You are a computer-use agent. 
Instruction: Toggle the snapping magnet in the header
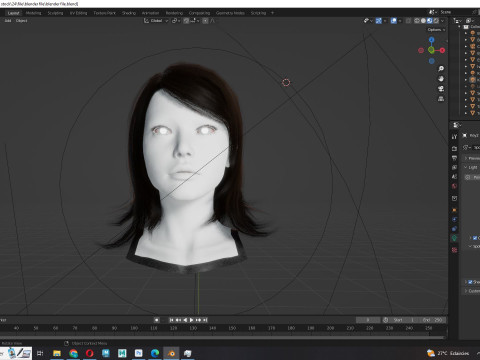[186, 21]
